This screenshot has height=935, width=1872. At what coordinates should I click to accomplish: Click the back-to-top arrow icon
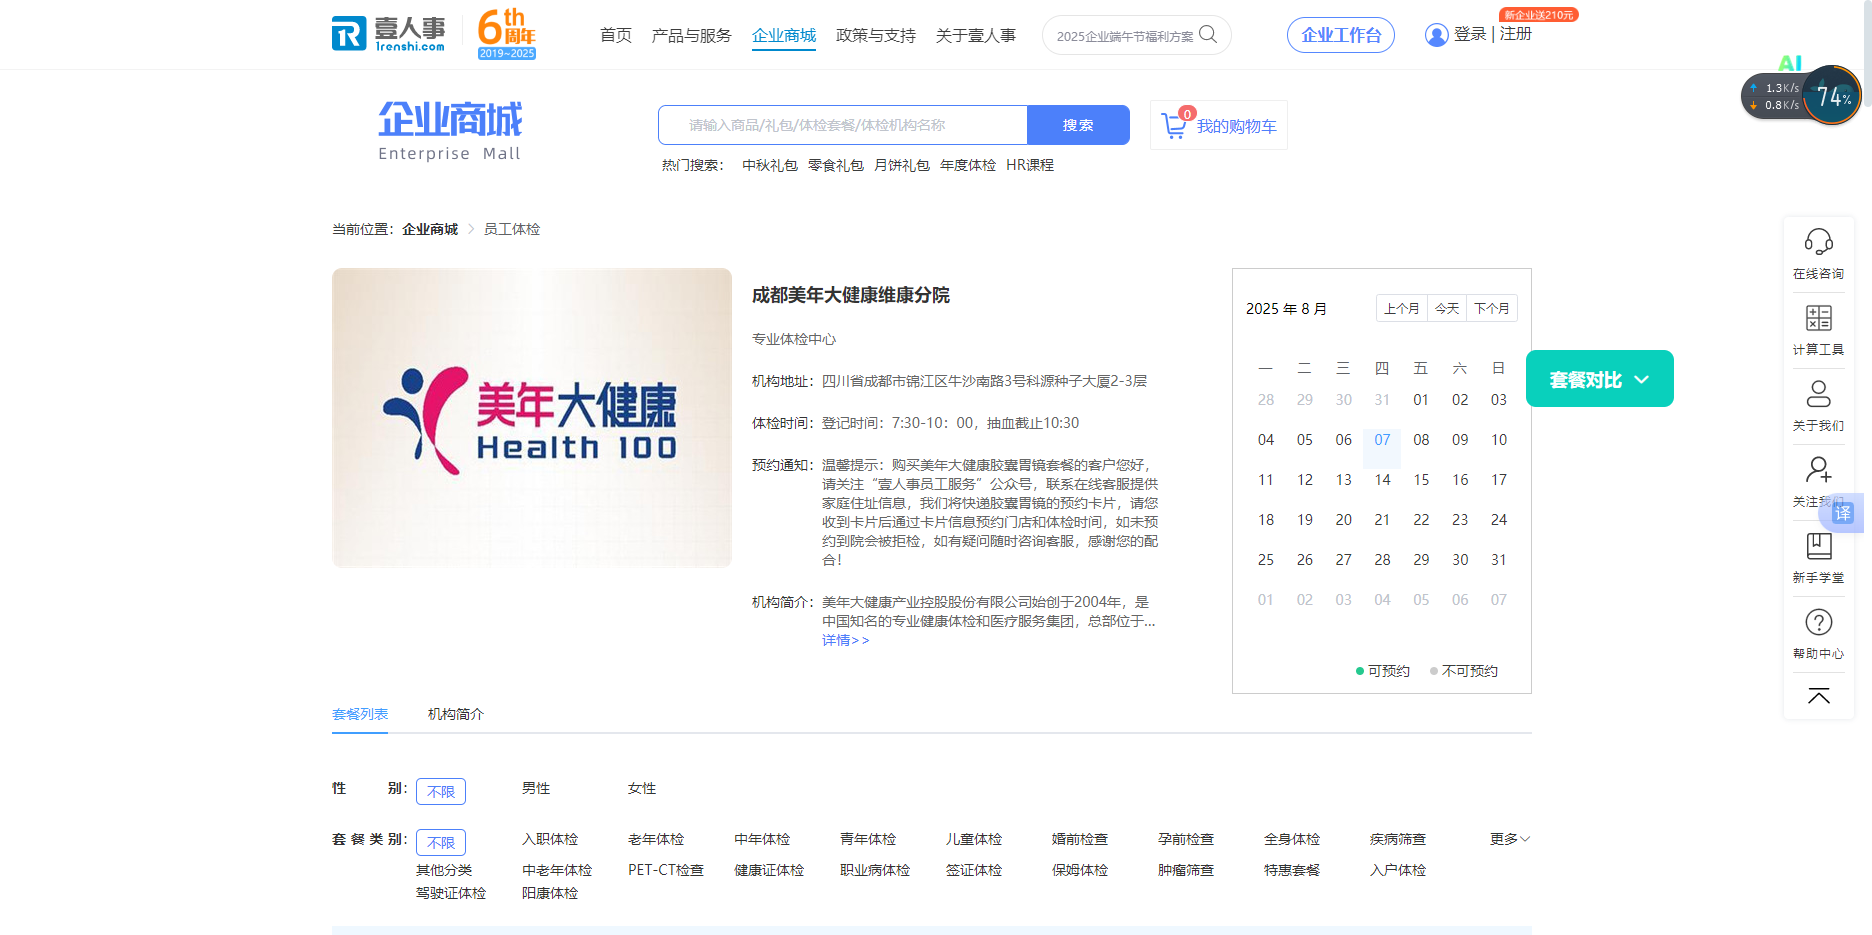[x=1818, y=696]
